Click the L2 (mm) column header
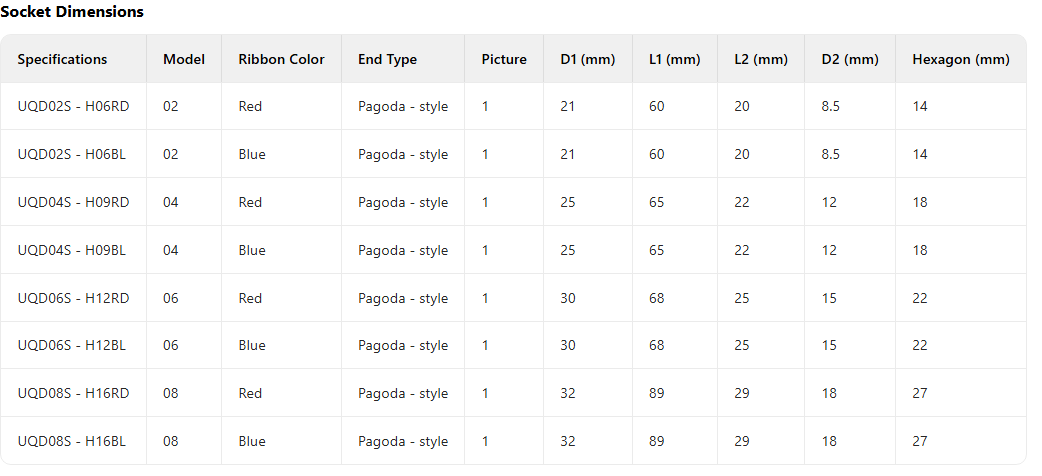 click(x=761, y=59)
